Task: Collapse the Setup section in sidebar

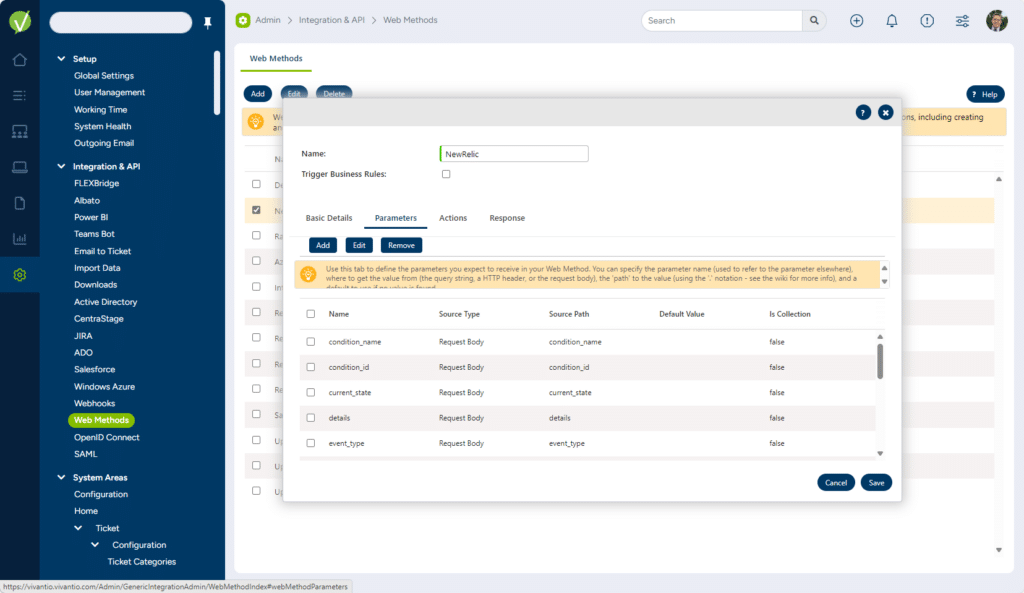Action: pyautogui.click(x=62, y=59)
